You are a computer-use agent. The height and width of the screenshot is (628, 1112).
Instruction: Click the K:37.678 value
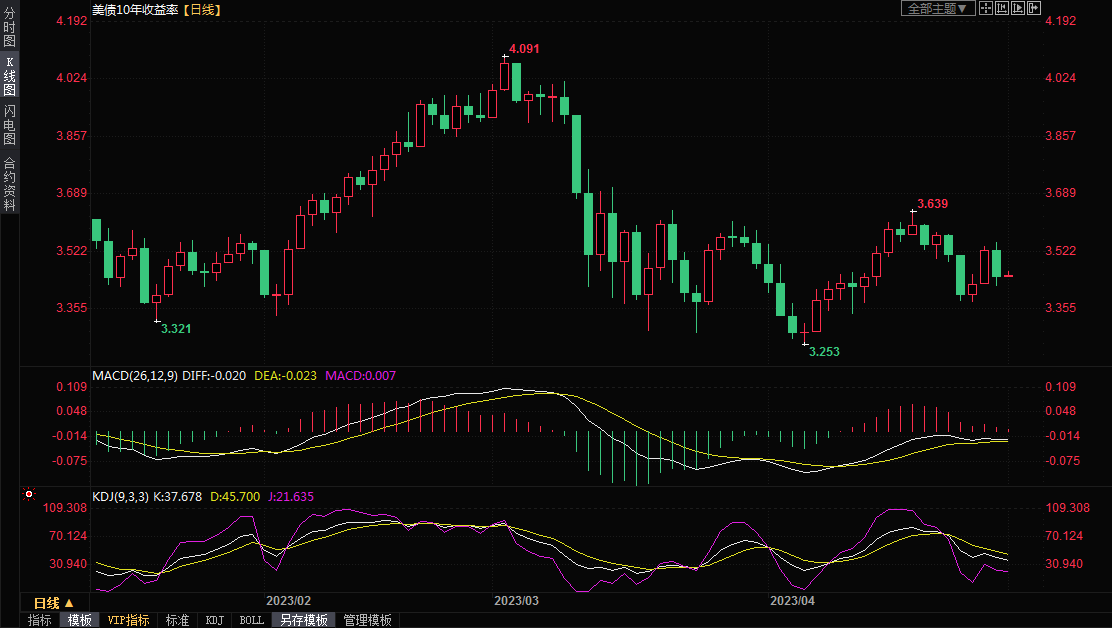click(177, 497)
